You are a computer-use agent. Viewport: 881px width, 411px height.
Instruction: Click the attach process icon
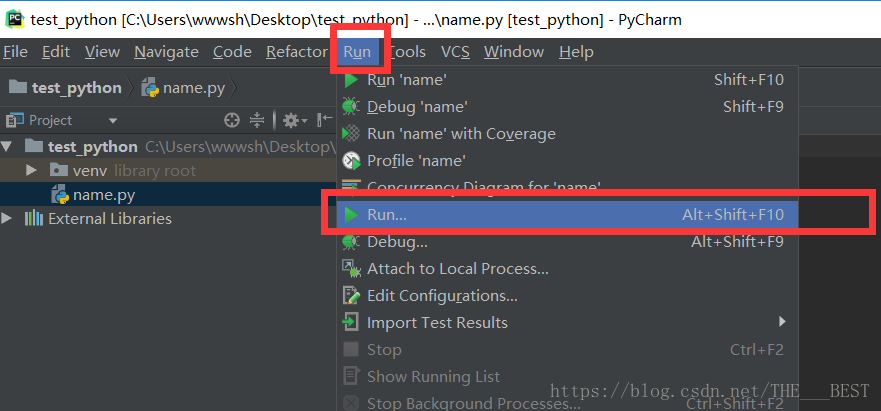tap(351, 269)
